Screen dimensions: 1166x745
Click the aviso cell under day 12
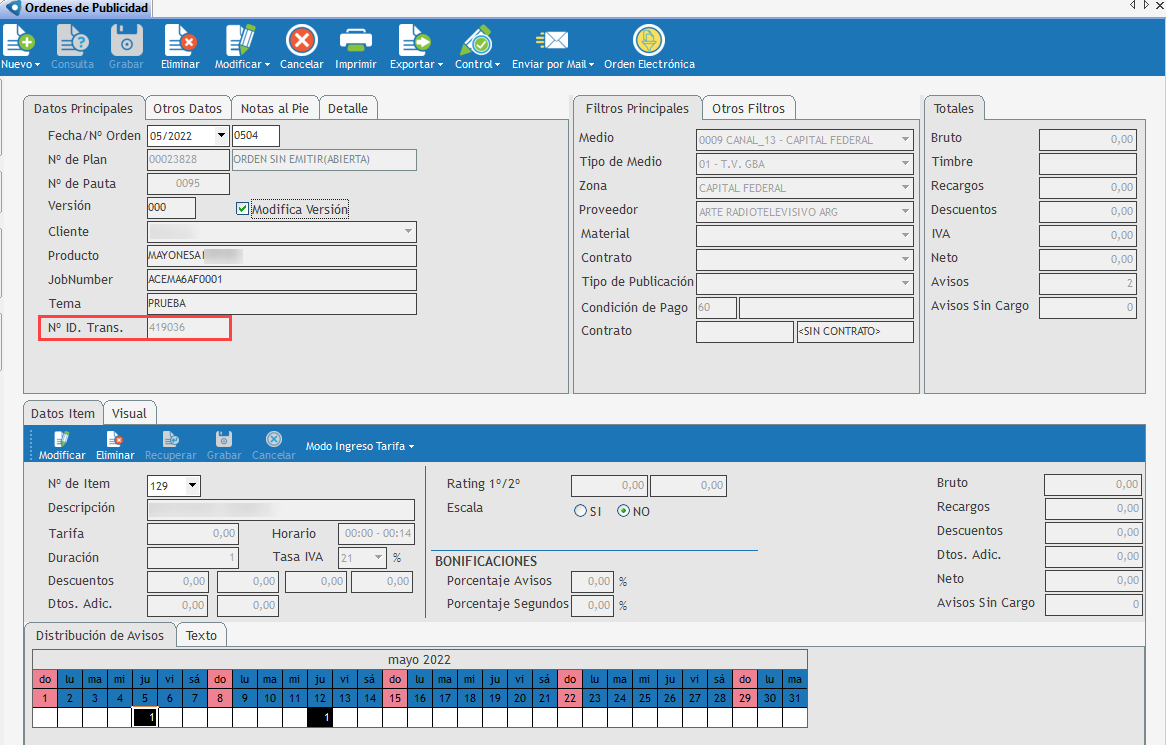pos(320,717)
